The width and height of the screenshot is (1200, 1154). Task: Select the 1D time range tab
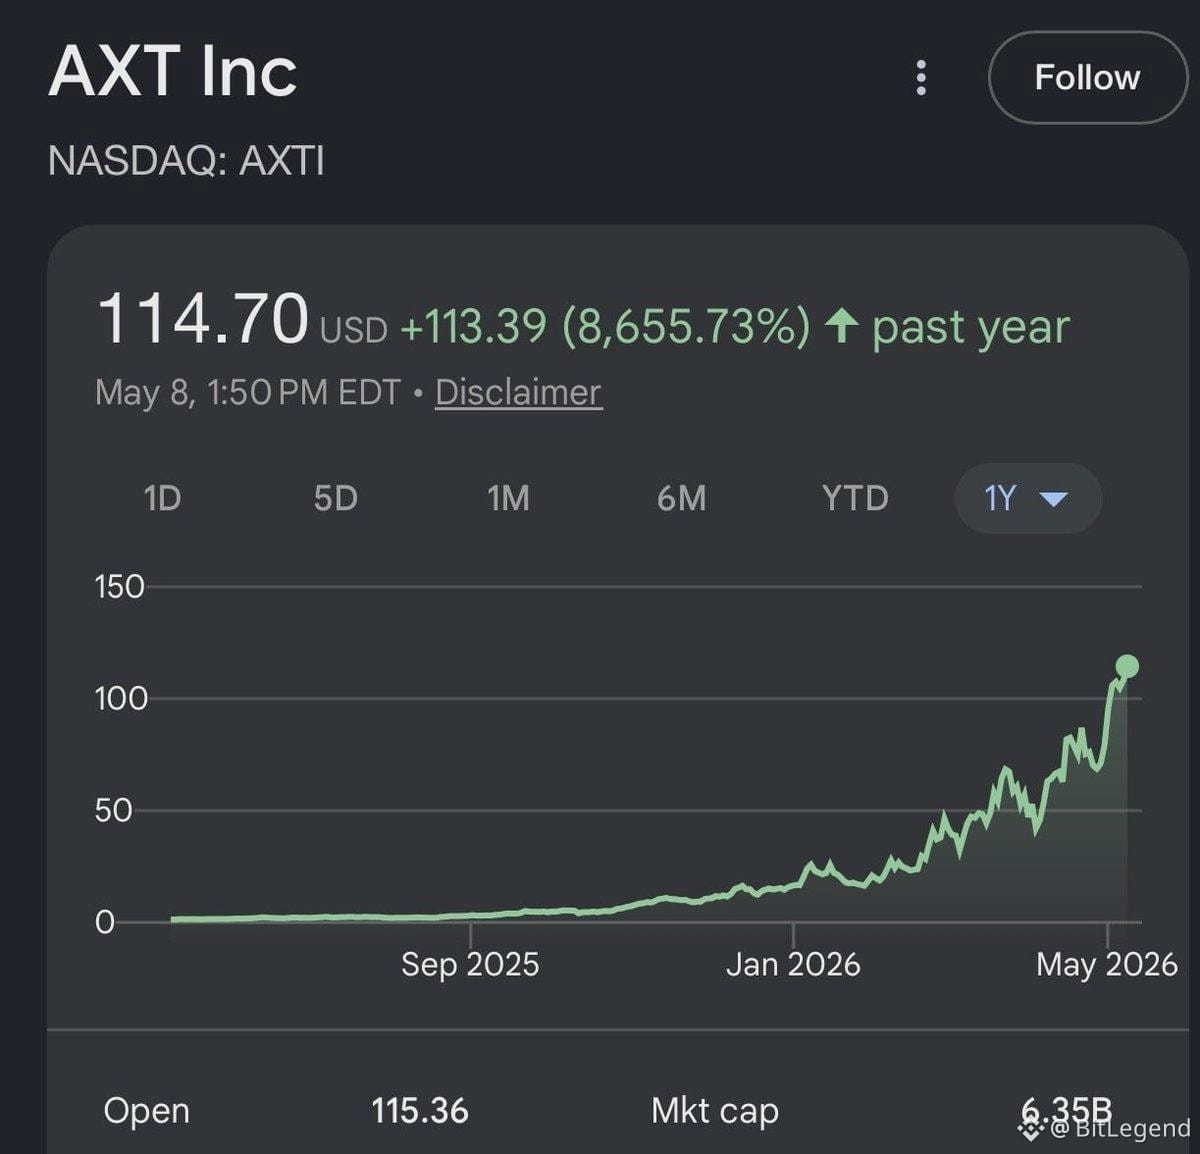(x=162, y=498)
